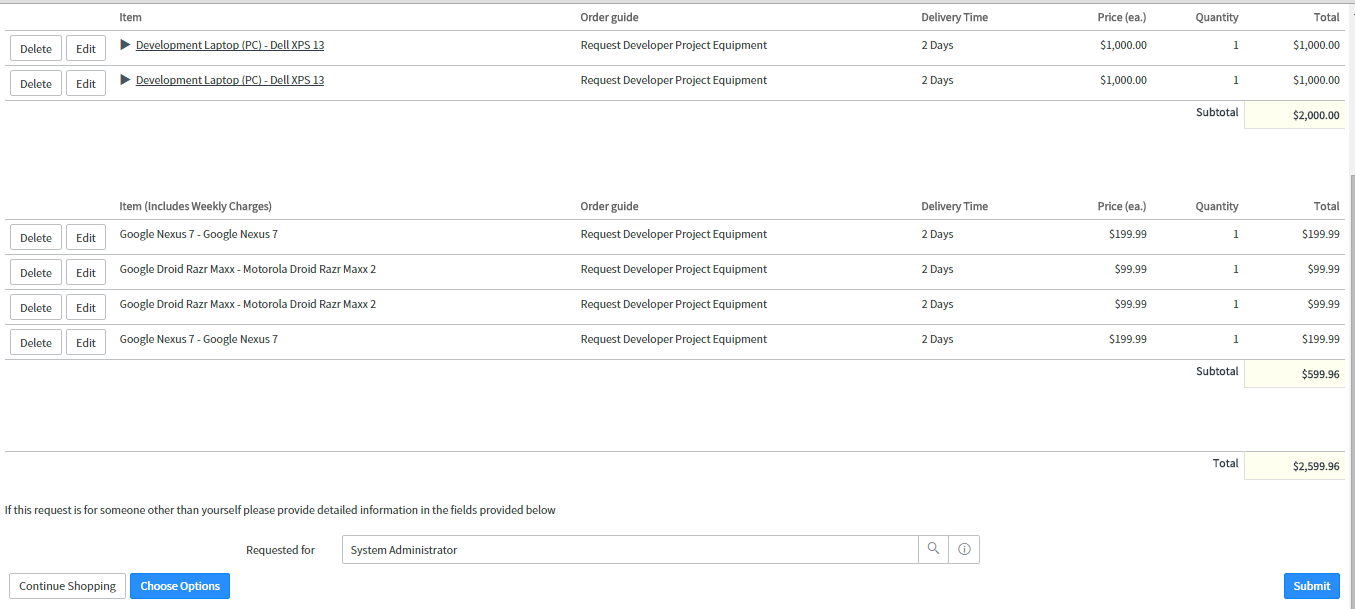Viewport: 1355px width, 609px height.
Task: Focus the Requested for input field
Action: point(630,550)
